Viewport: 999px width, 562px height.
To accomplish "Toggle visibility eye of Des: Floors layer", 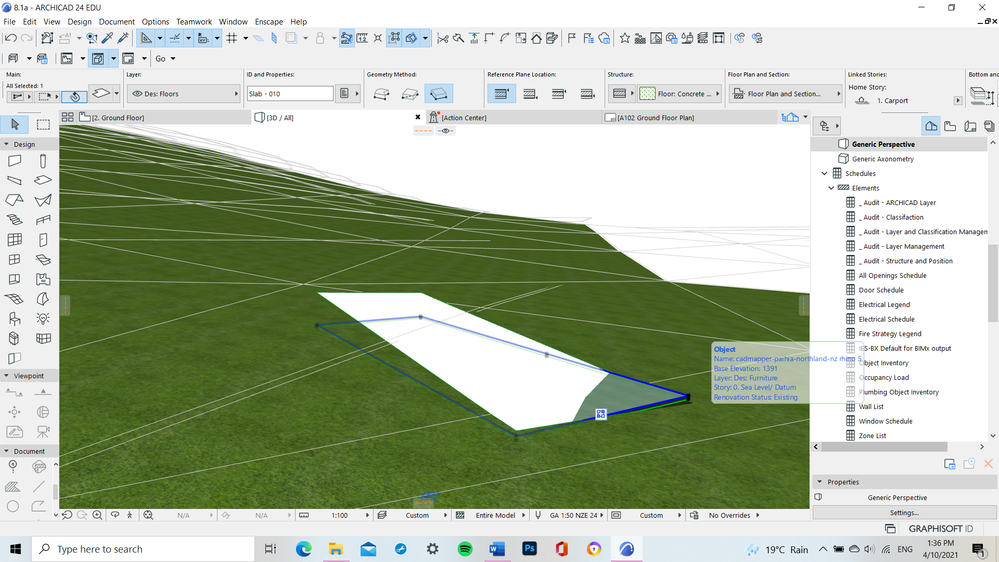I will pyautogui.click(x=137, y=94).
